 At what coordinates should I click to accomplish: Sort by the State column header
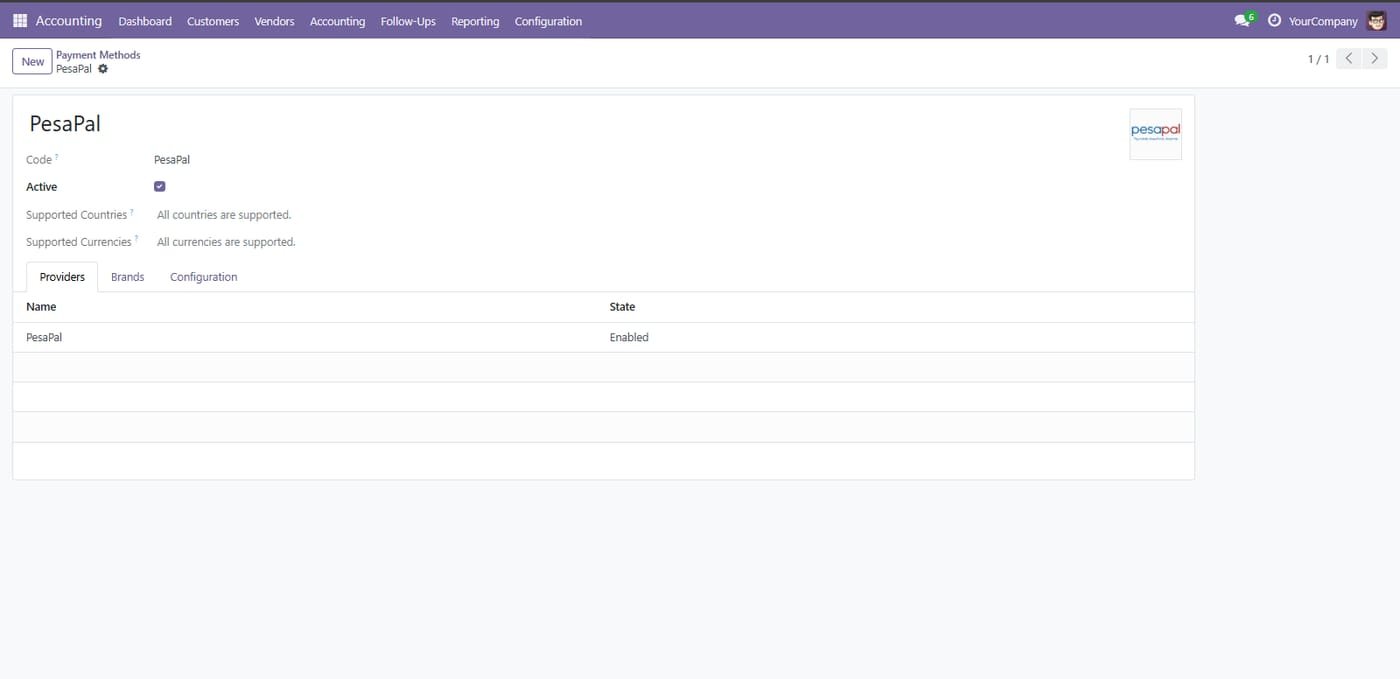click(x=622, y=307)
